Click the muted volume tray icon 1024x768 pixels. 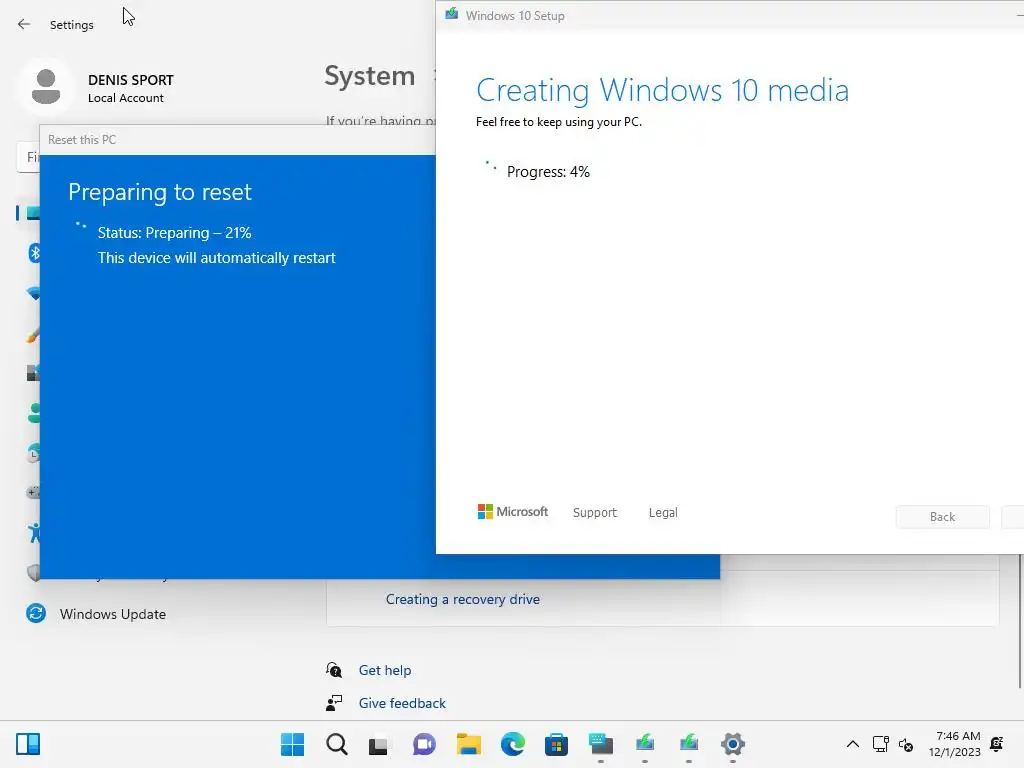click(x=906, y=744)
